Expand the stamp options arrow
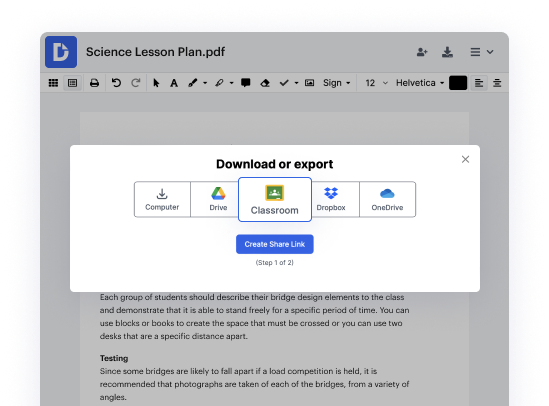Viewport: 549px width, 406px height. (x=297, y=83)
